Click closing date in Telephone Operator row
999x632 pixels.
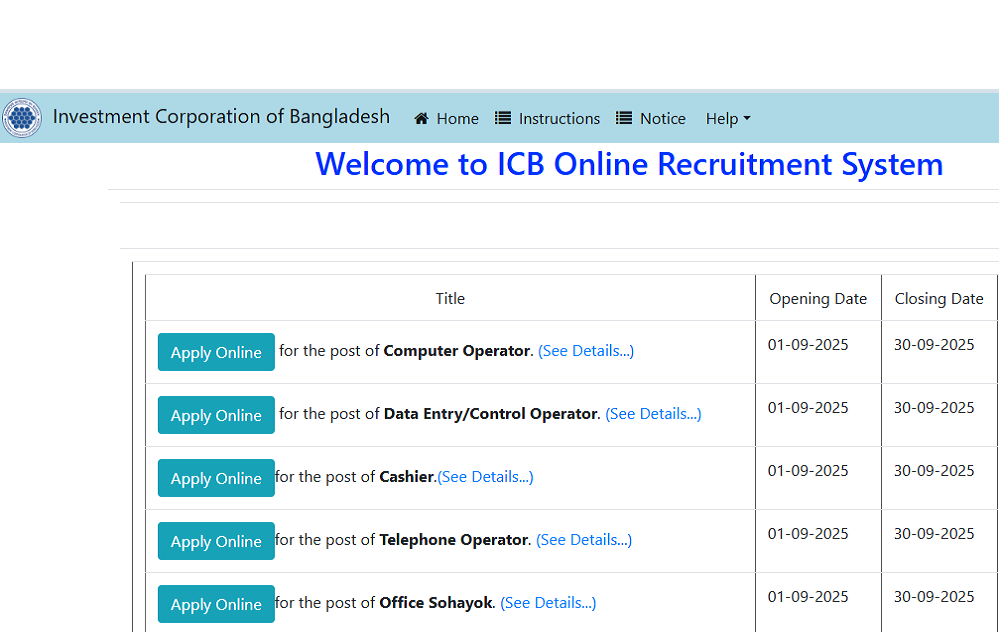tap(934, 535)
